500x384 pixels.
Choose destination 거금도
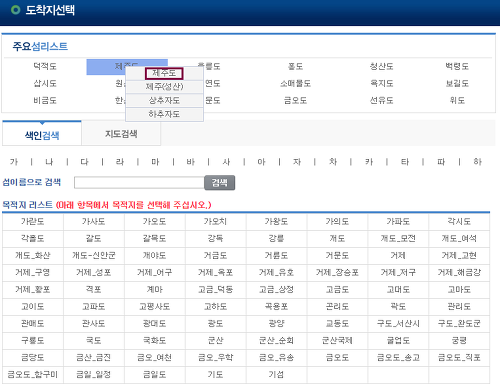[216, 256]
